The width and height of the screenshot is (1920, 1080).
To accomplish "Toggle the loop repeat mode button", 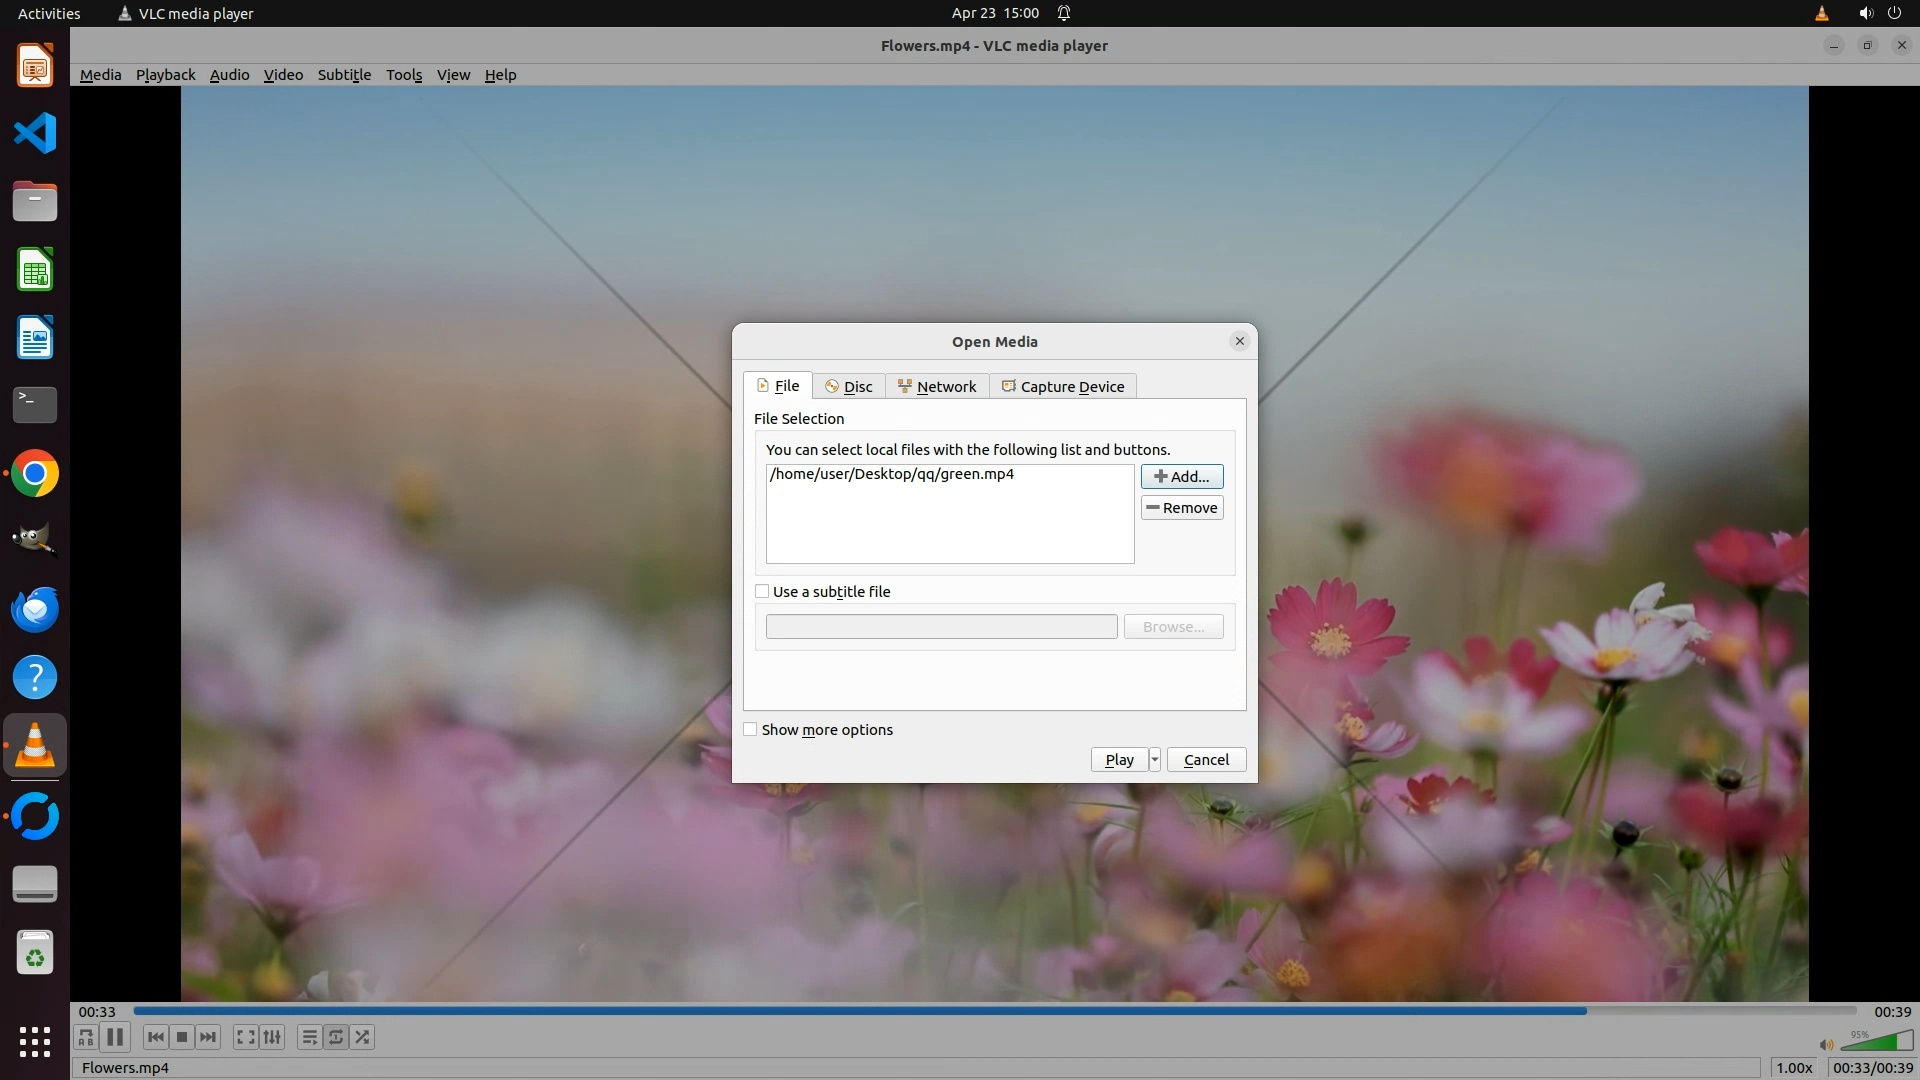I will coord(336,1037).
